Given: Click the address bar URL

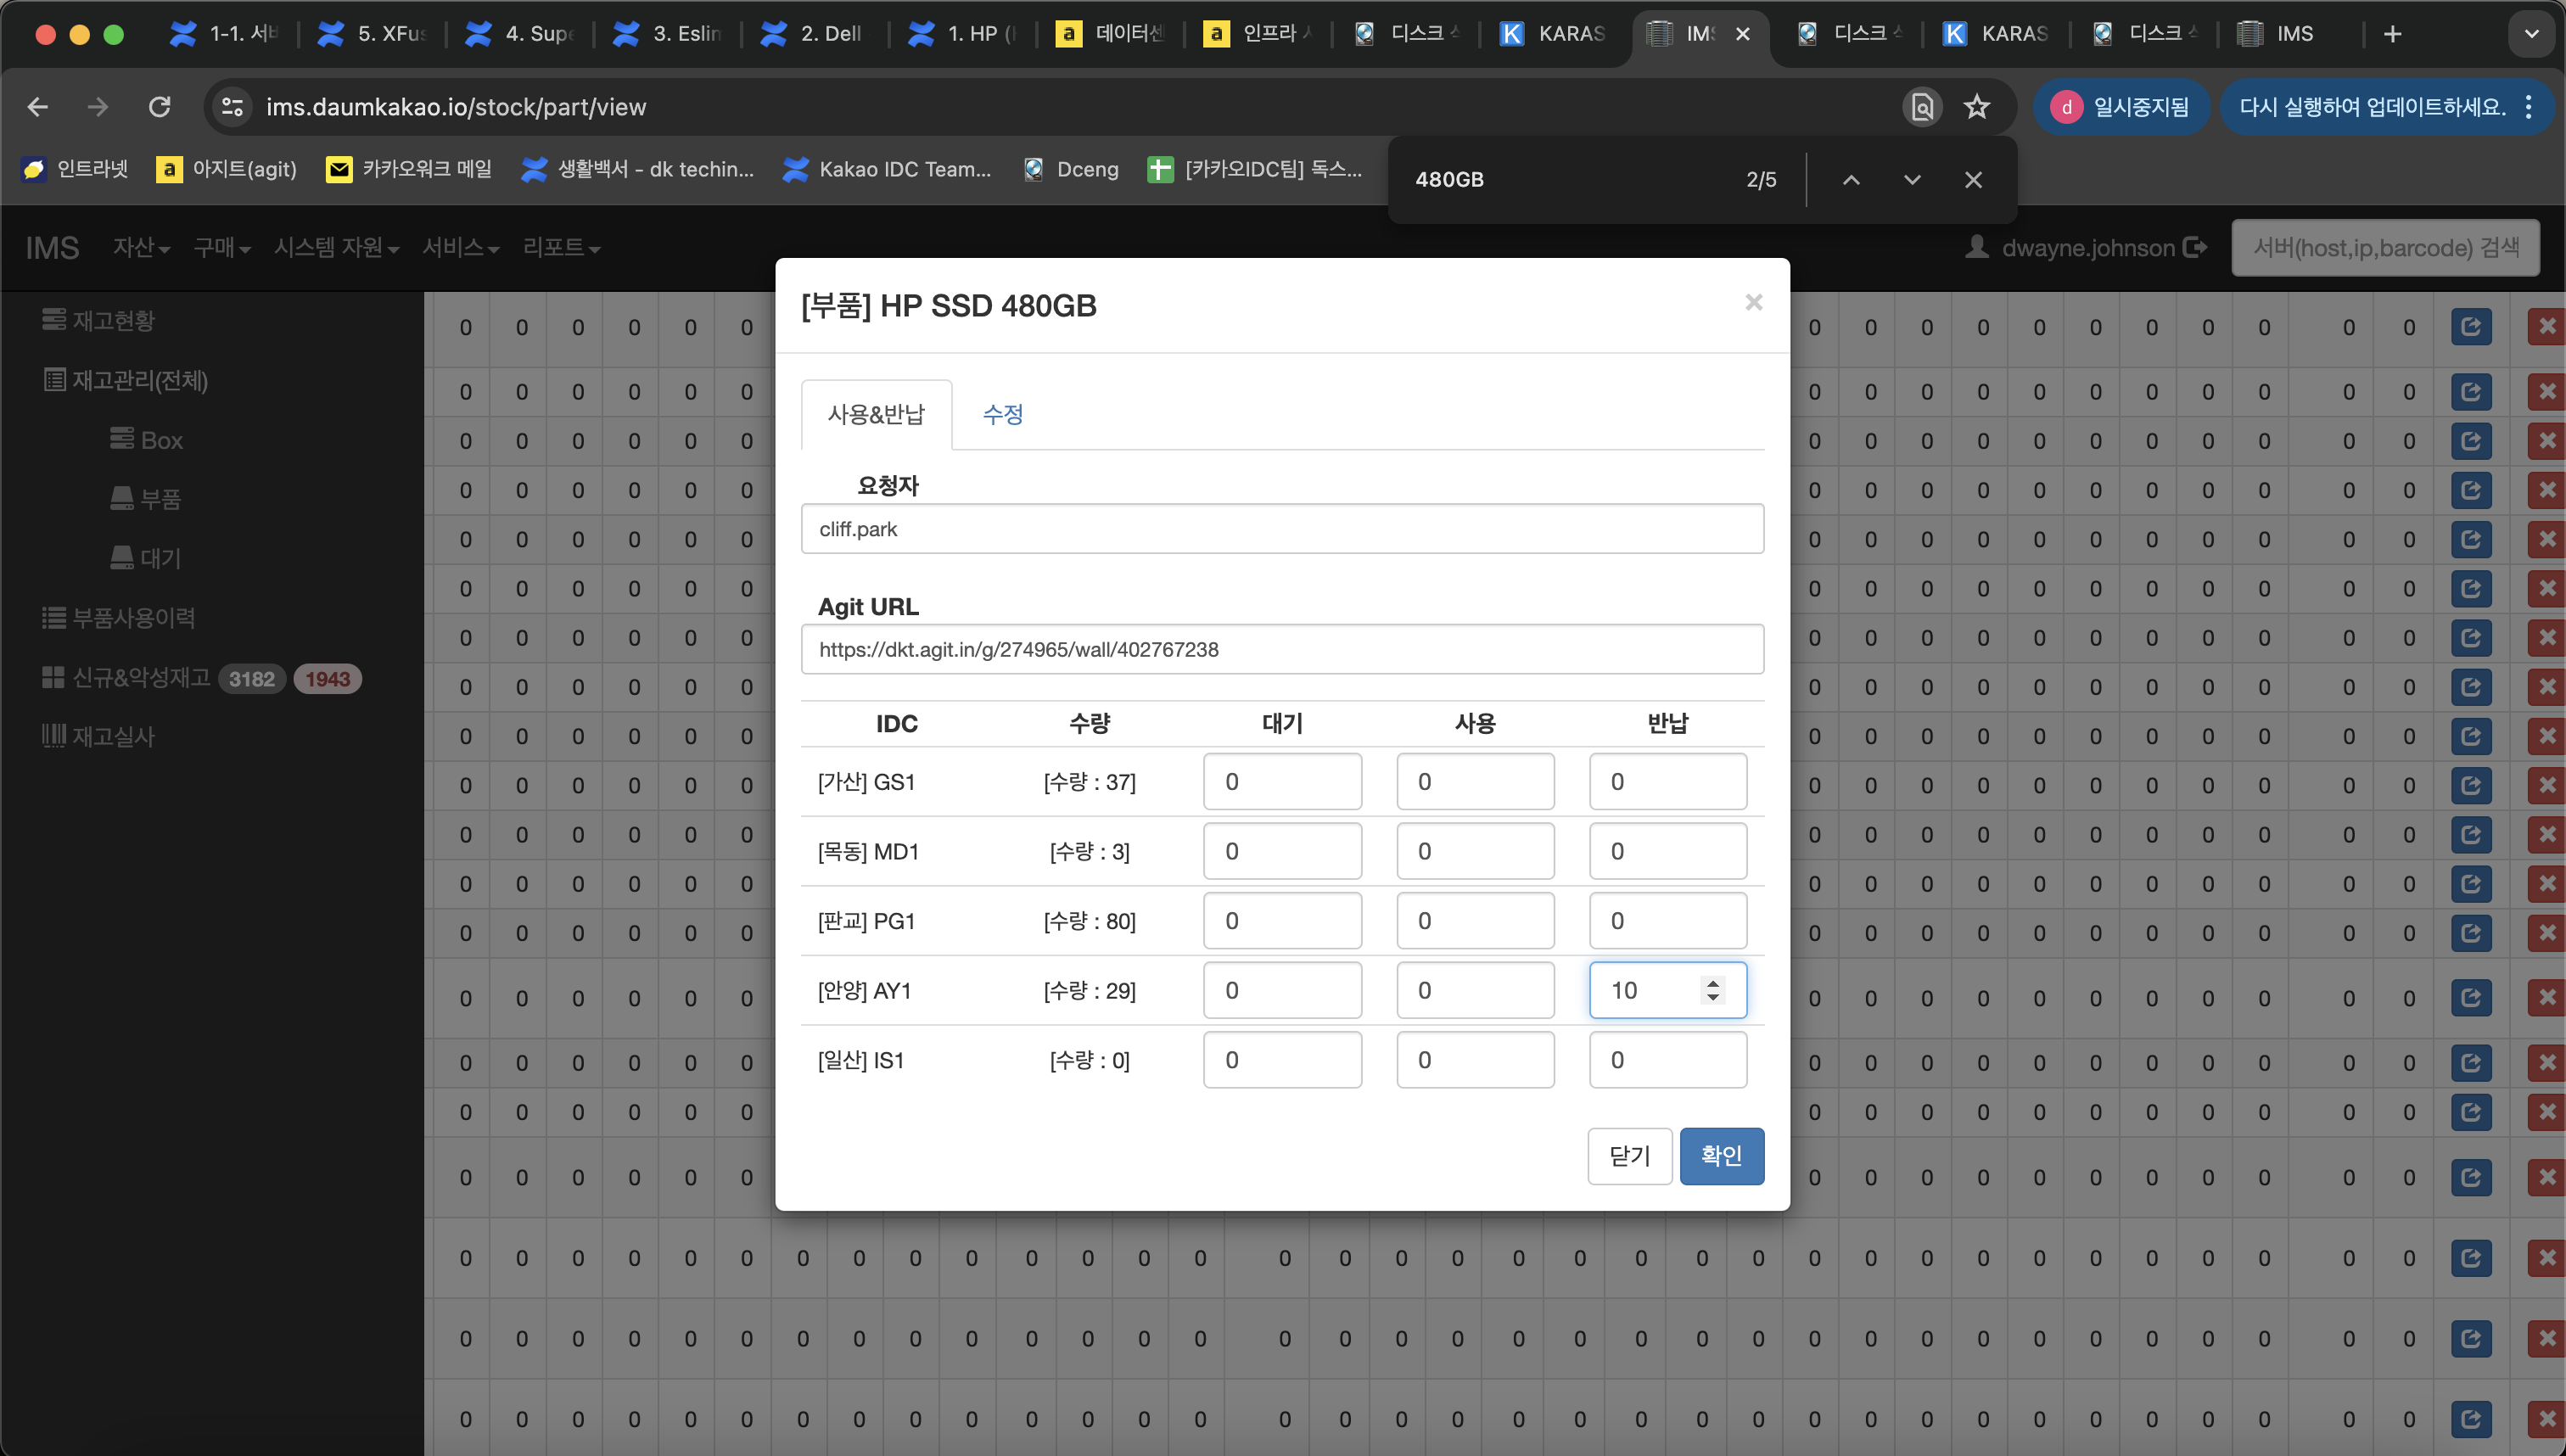Looking at the screenshot, I should pyautogui.click(x=456, y=107).
